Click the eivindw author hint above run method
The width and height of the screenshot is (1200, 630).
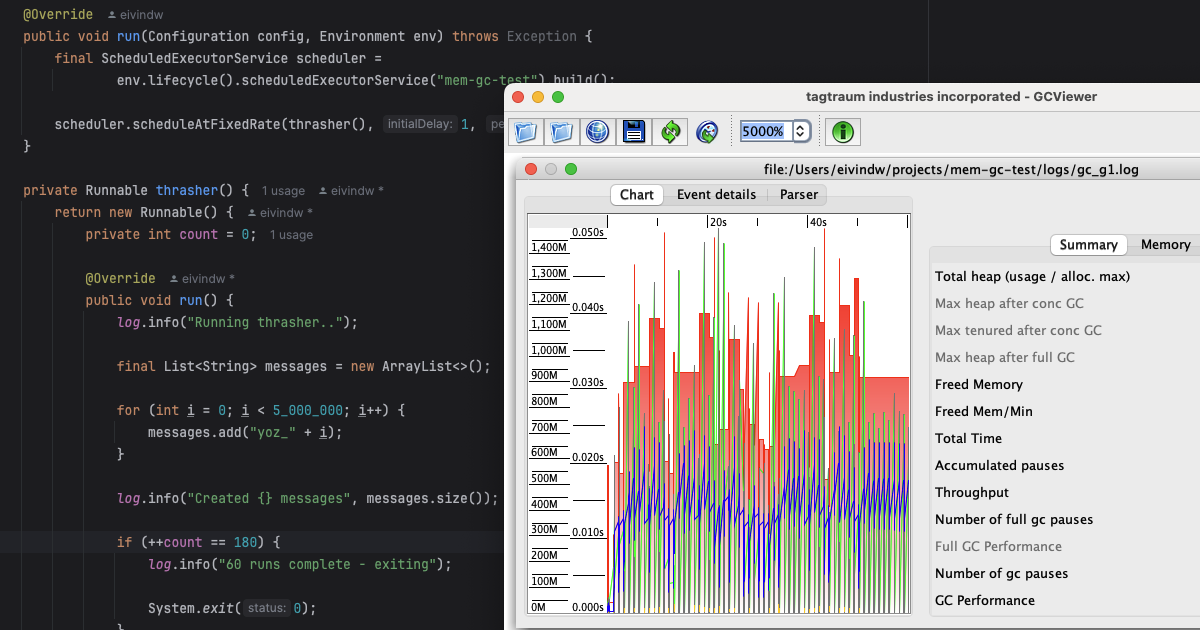tap(137, 16)
